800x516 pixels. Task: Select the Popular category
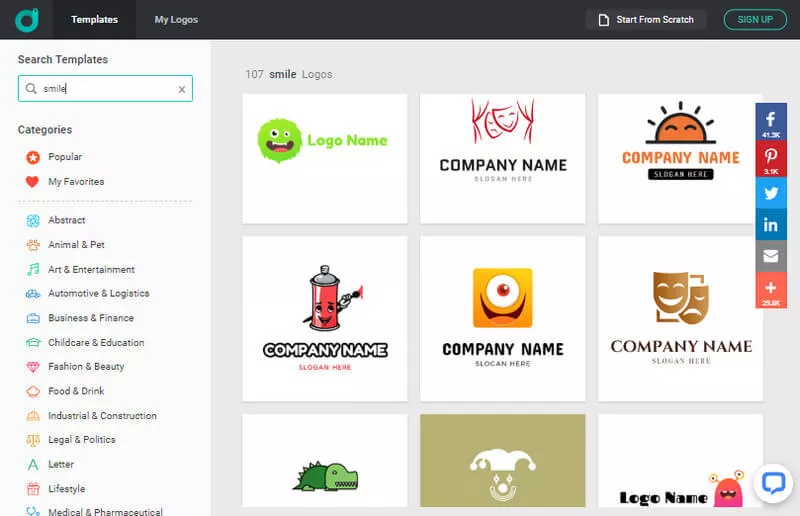point(65,157)
